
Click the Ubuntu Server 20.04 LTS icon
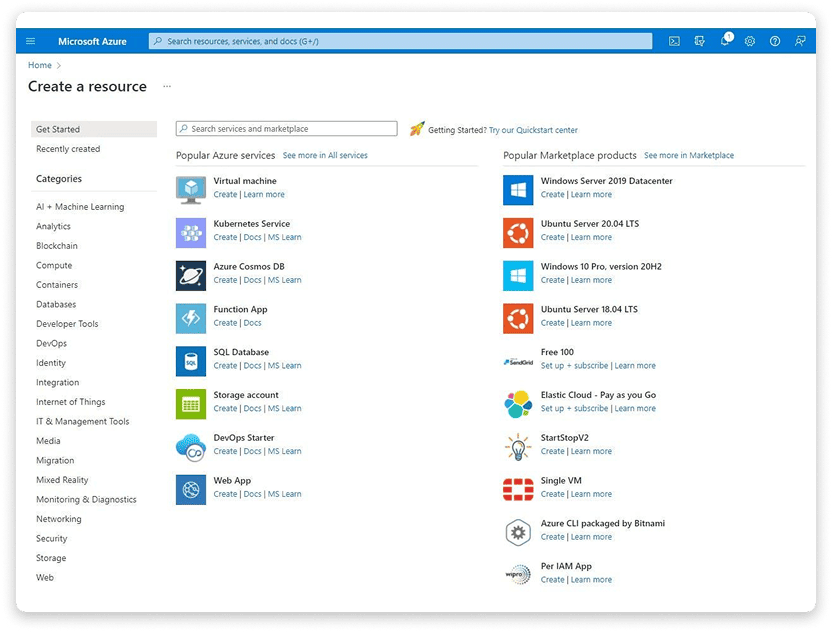pyautogui.click(x=518, y=232)
